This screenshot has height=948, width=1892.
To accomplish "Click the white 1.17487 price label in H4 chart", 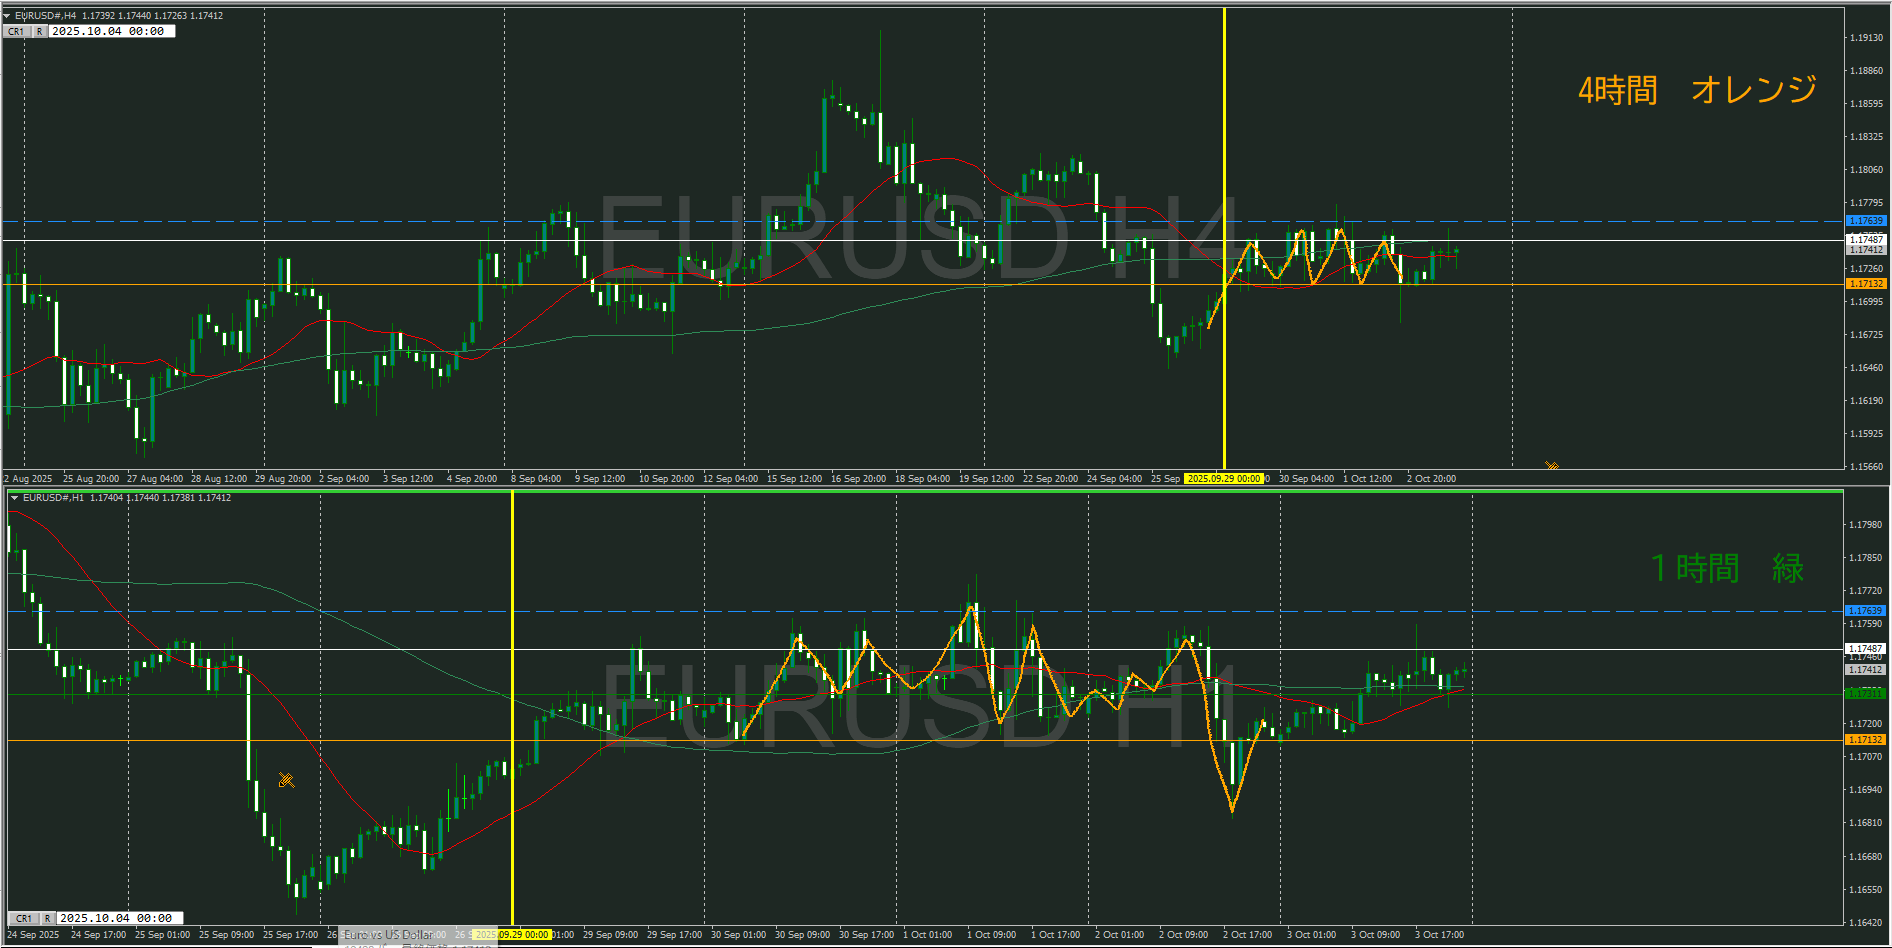I will click(1865, 239).
